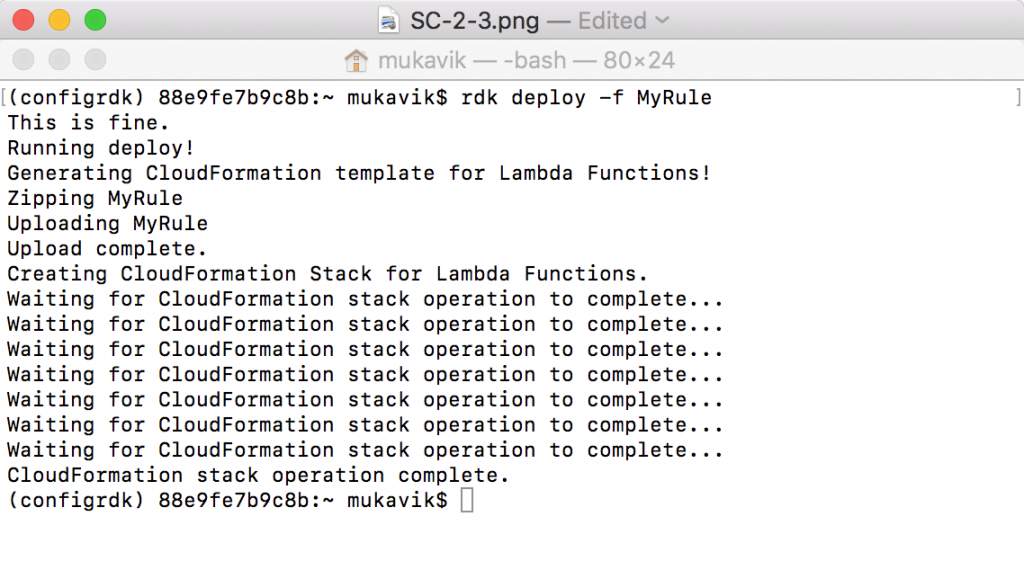The width and height of the screenshot is (1024, 561).
Task: Click the home folder icon in terminal title
Action: 356,60
